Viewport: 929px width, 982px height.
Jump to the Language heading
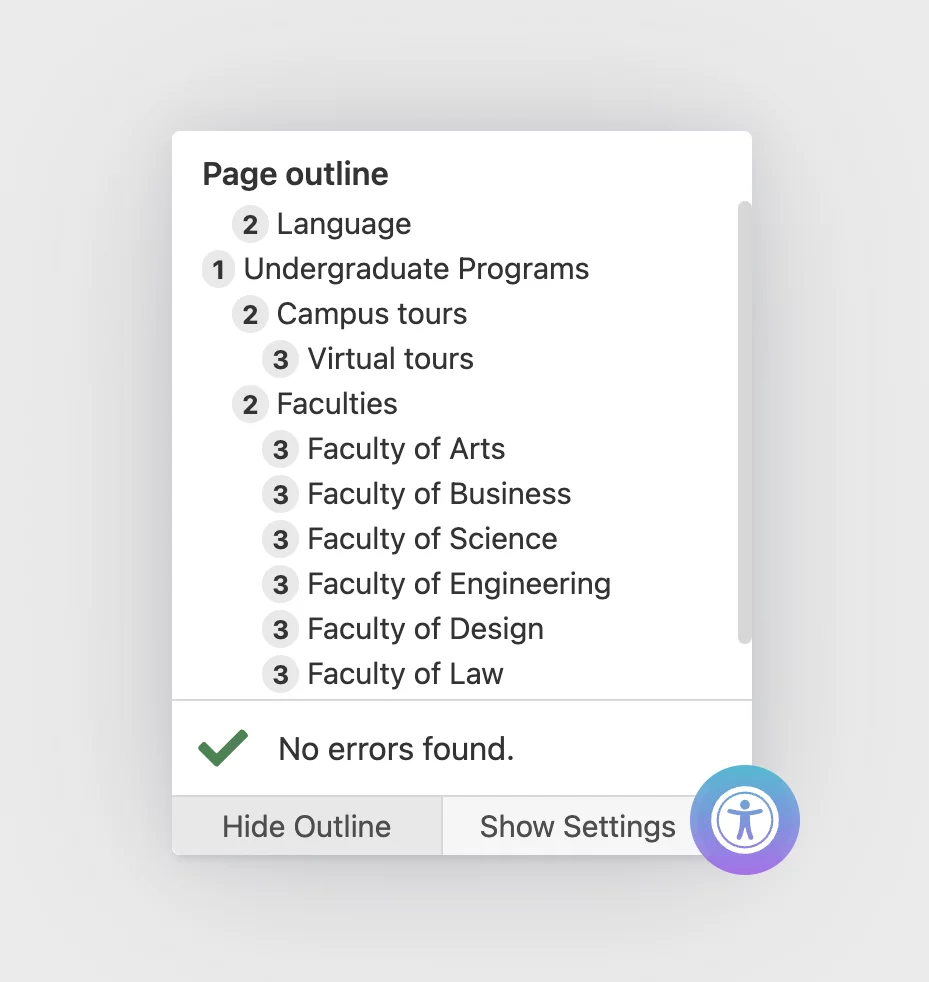(344, 224)
